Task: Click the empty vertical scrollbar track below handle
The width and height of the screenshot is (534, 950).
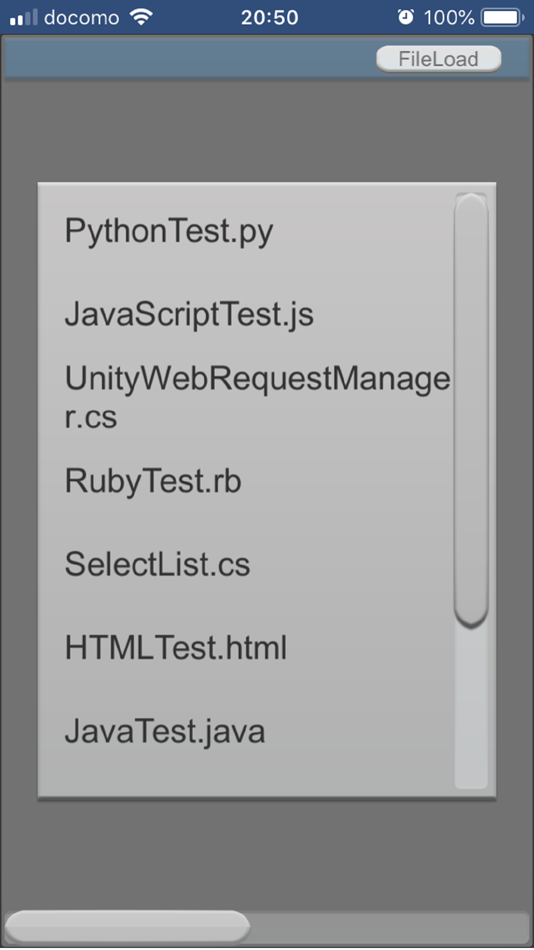Action: coord(471,709)
